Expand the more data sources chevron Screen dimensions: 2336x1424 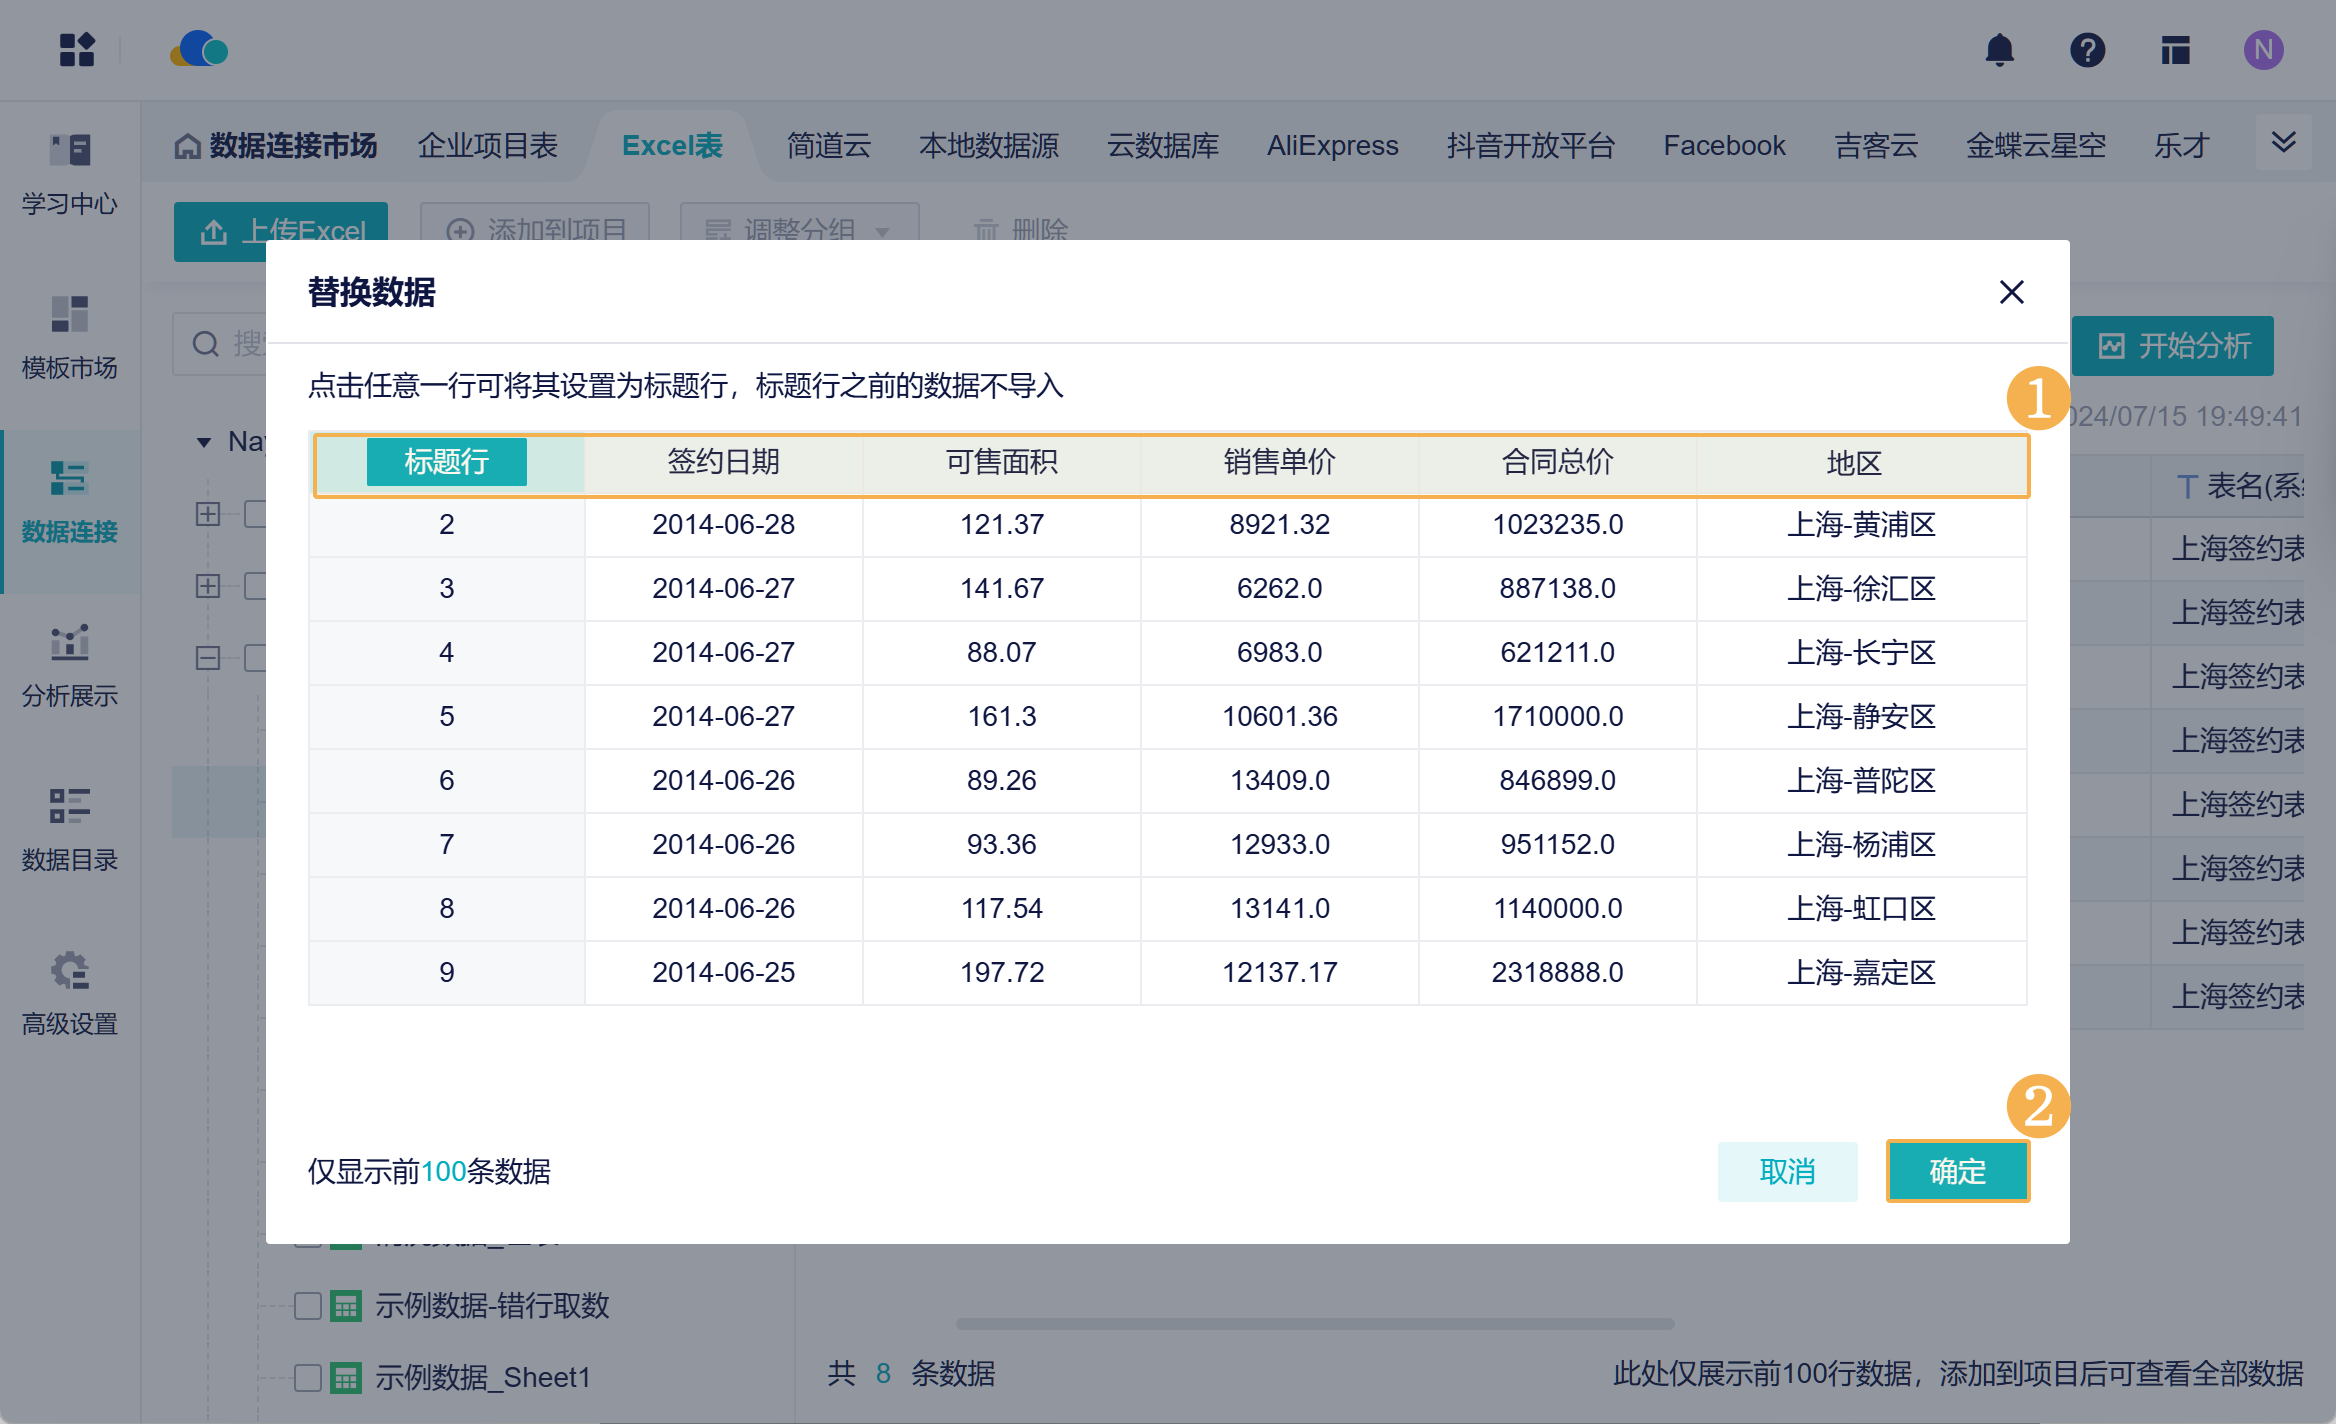coord(2283,143)
